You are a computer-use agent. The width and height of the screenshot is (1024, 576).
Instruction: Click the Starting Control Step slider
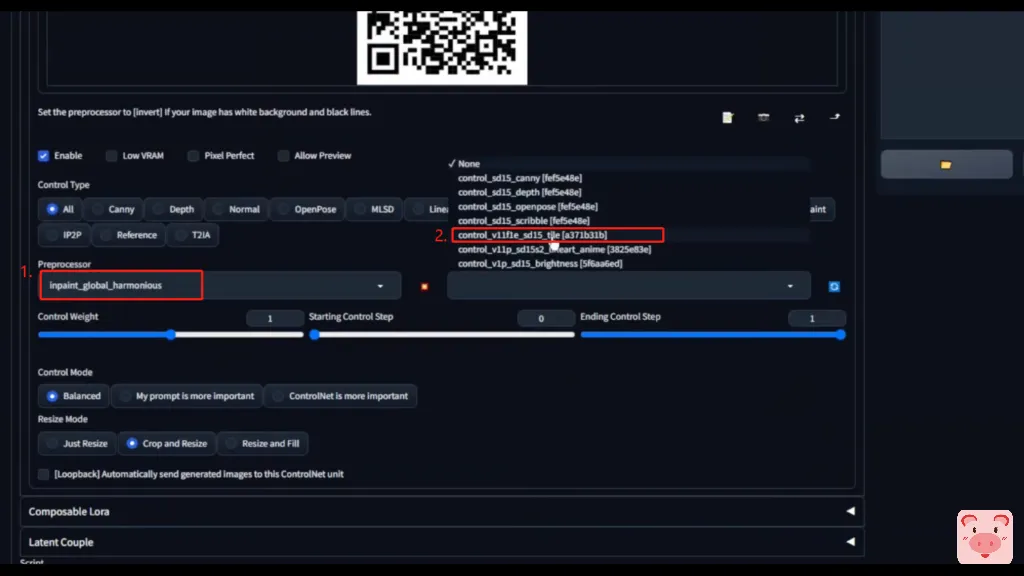point(443,334)
